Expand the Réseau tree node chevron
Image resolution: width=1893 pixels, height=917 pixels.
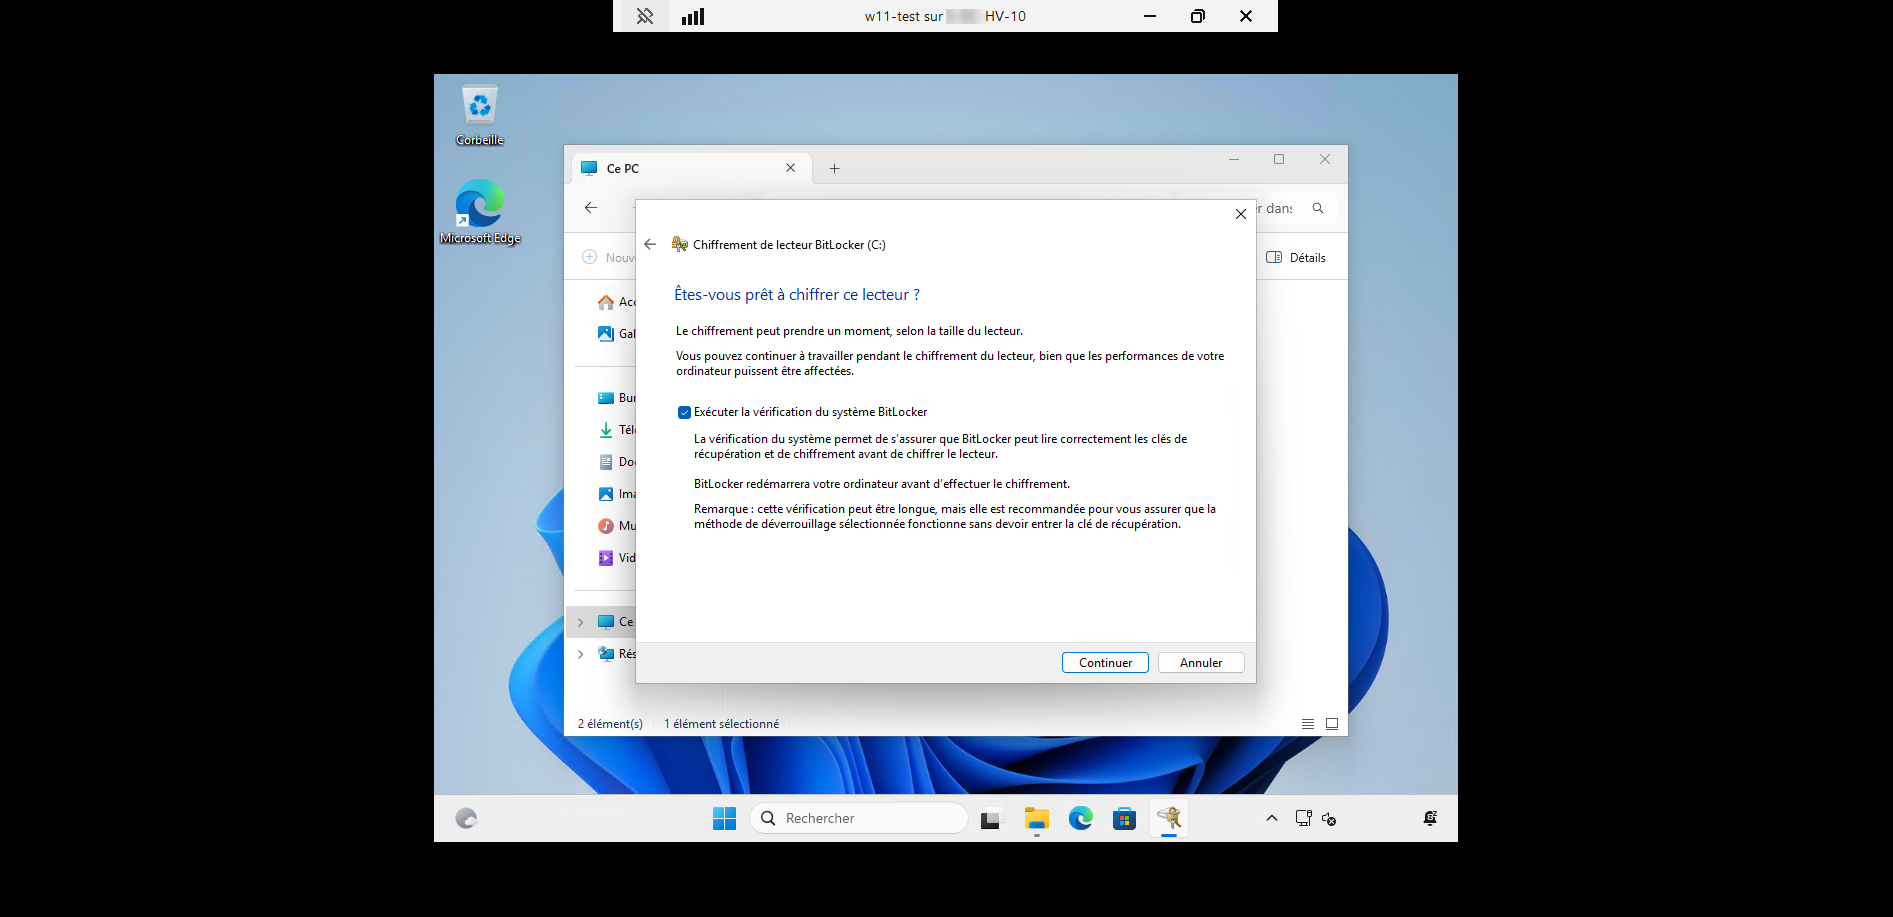tap(580, 654)
